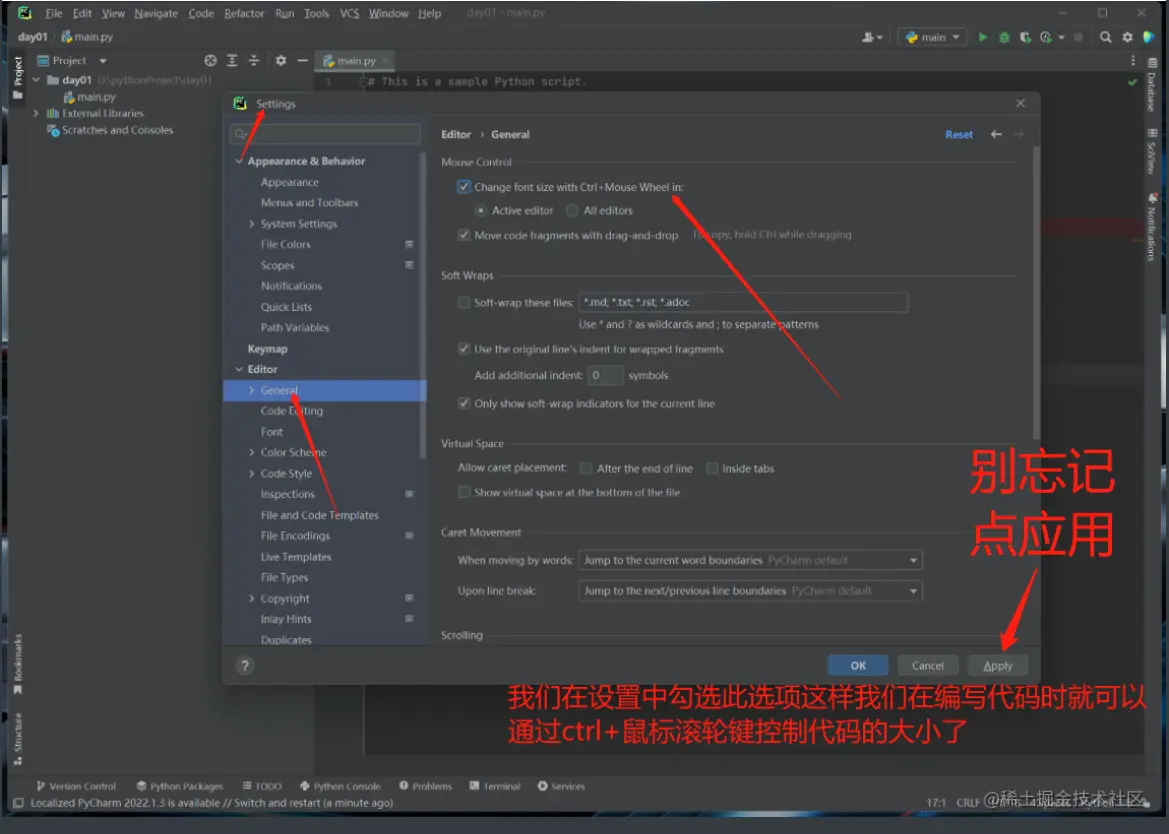Image resolution: width=1169 pixels, height=834 pixels.
Task: Click the Add additional indent number field
Action: (x=605, y=375)
